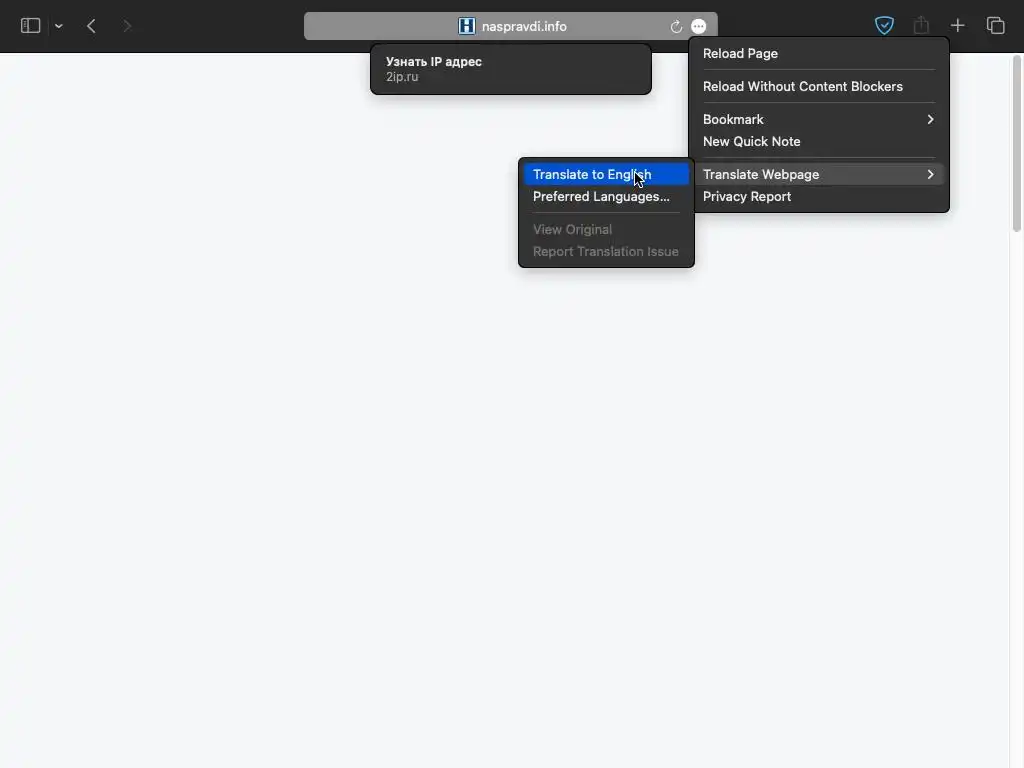Show the sidebar using the sidebar icon
The height and width of the screenshot is (768, 1024).
[x=30, y=25]
